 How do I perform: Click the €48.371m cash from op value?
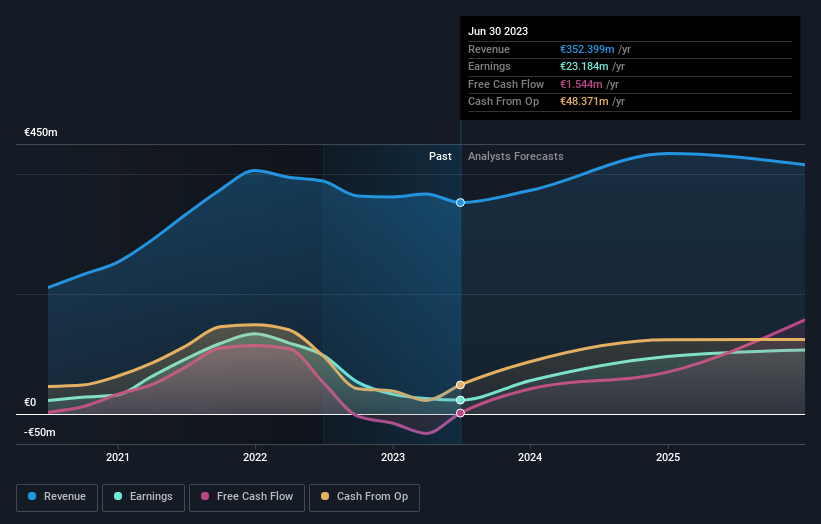click(584, 102)
